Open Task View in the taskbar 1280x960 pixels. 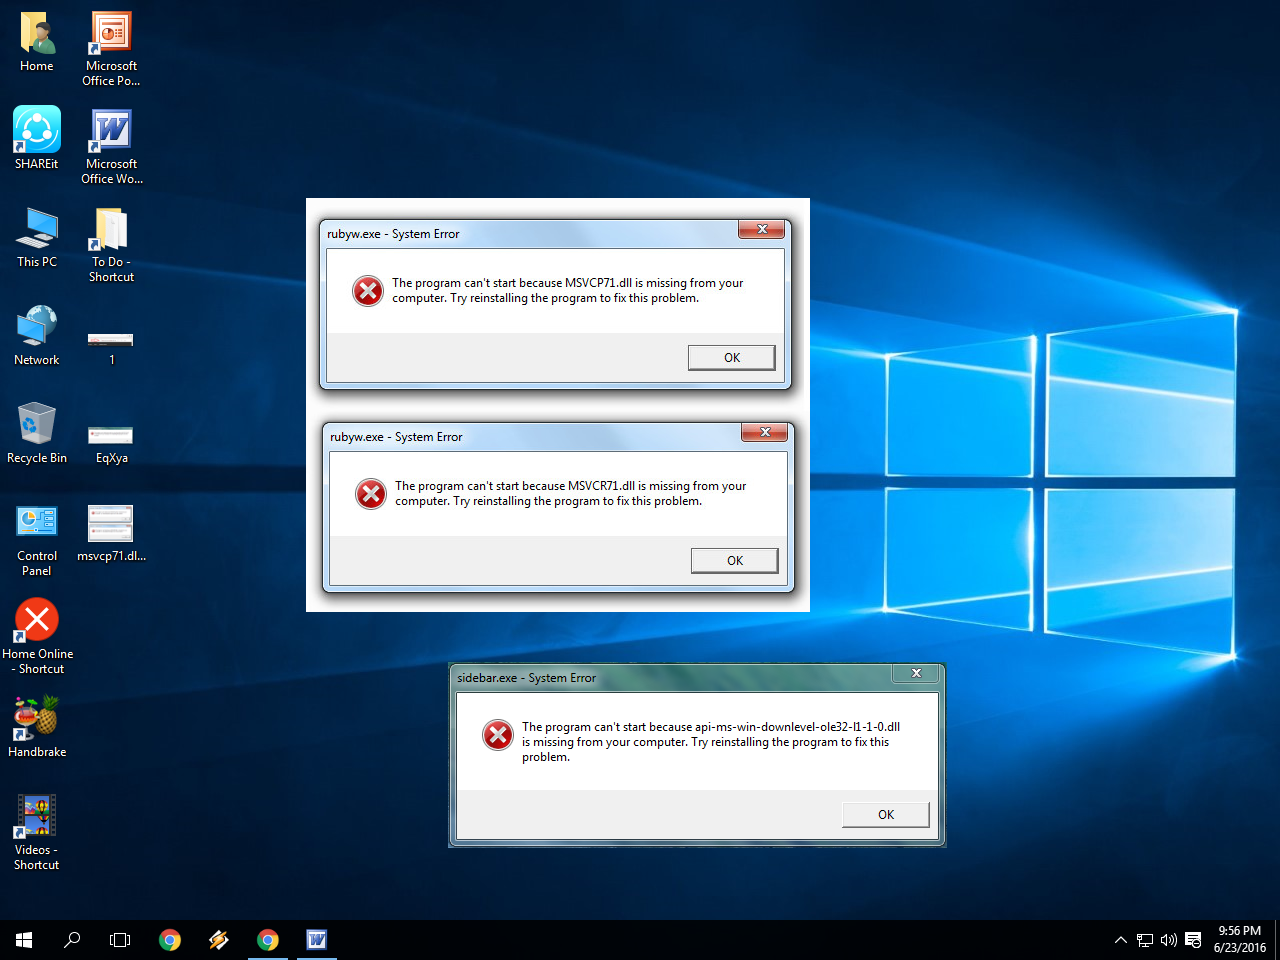(x=120, y=940)
